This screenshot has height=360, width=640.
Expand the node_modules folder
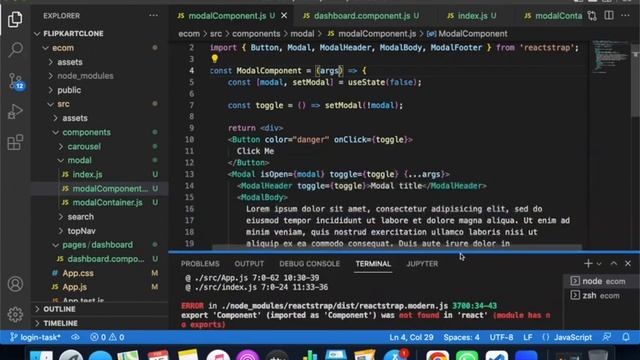(100, 76)
